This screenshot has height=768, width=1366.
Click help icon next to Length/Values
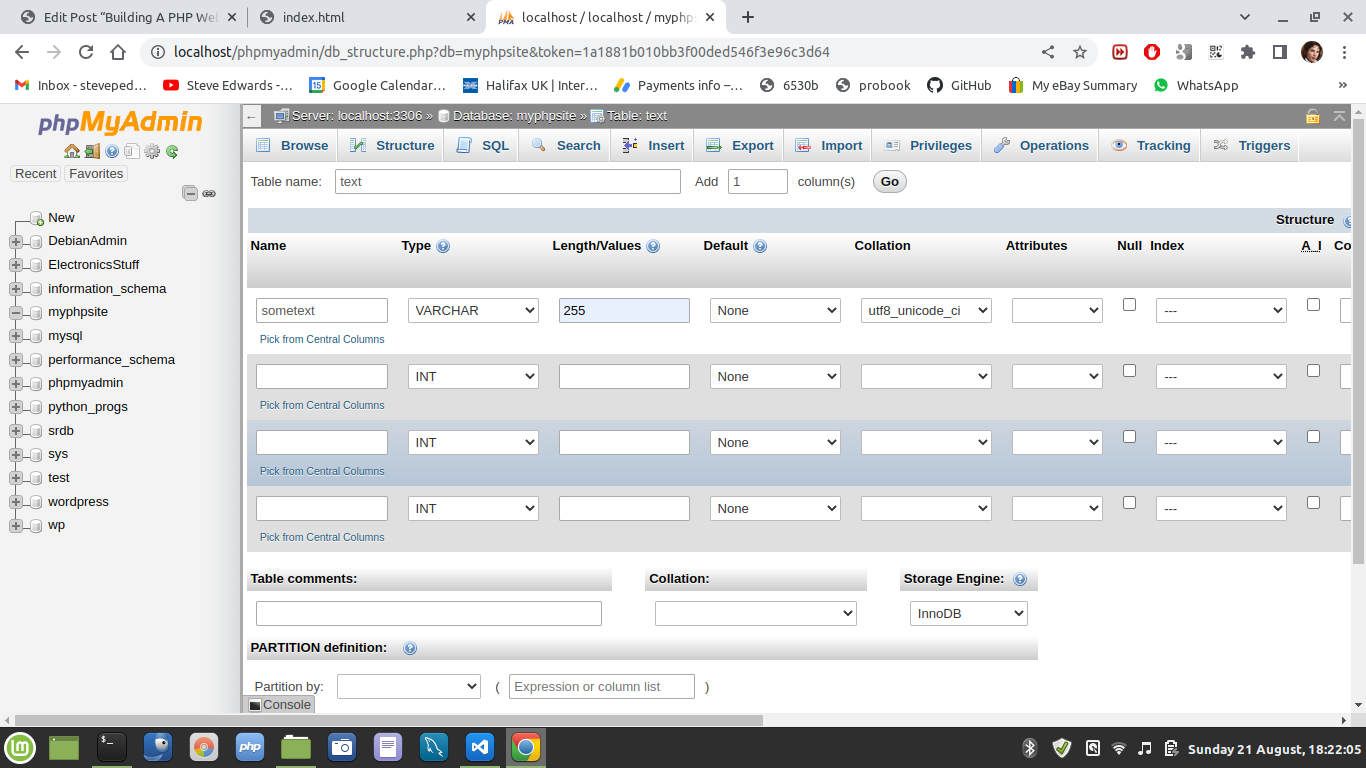(653, 246)
